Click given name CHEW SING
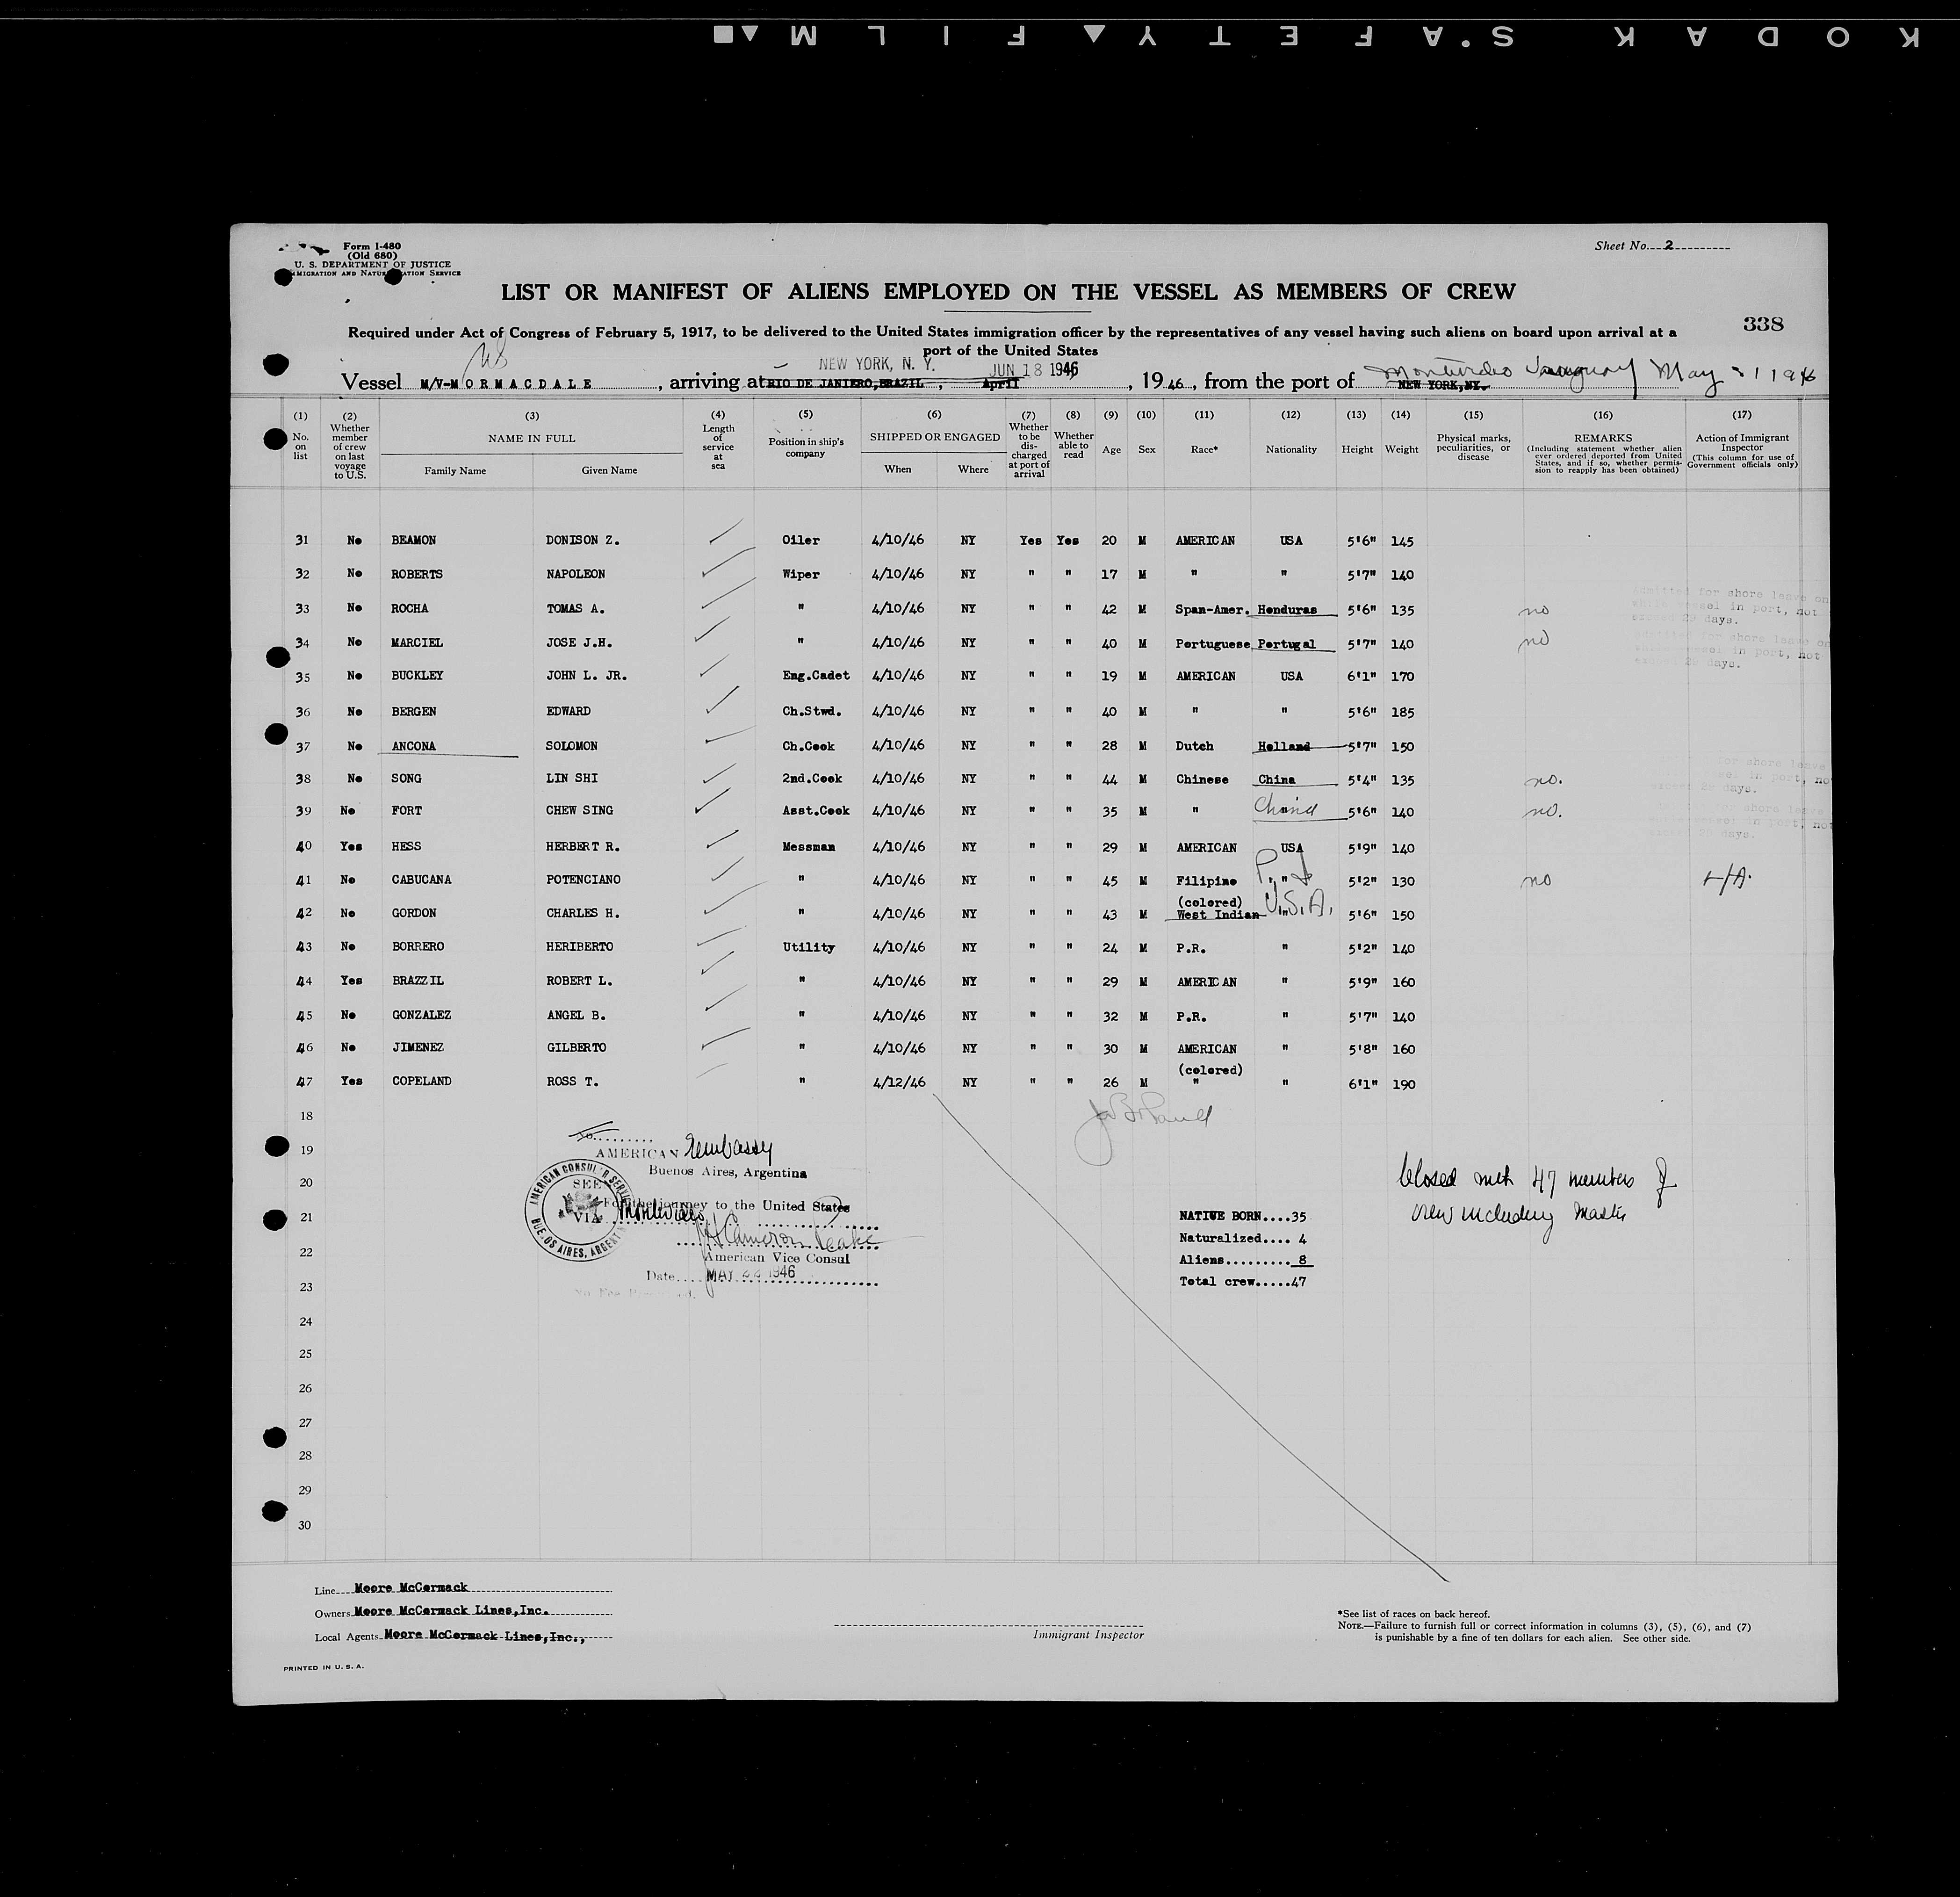This screenshot has width=1960, height=1897. pos(579,810)
